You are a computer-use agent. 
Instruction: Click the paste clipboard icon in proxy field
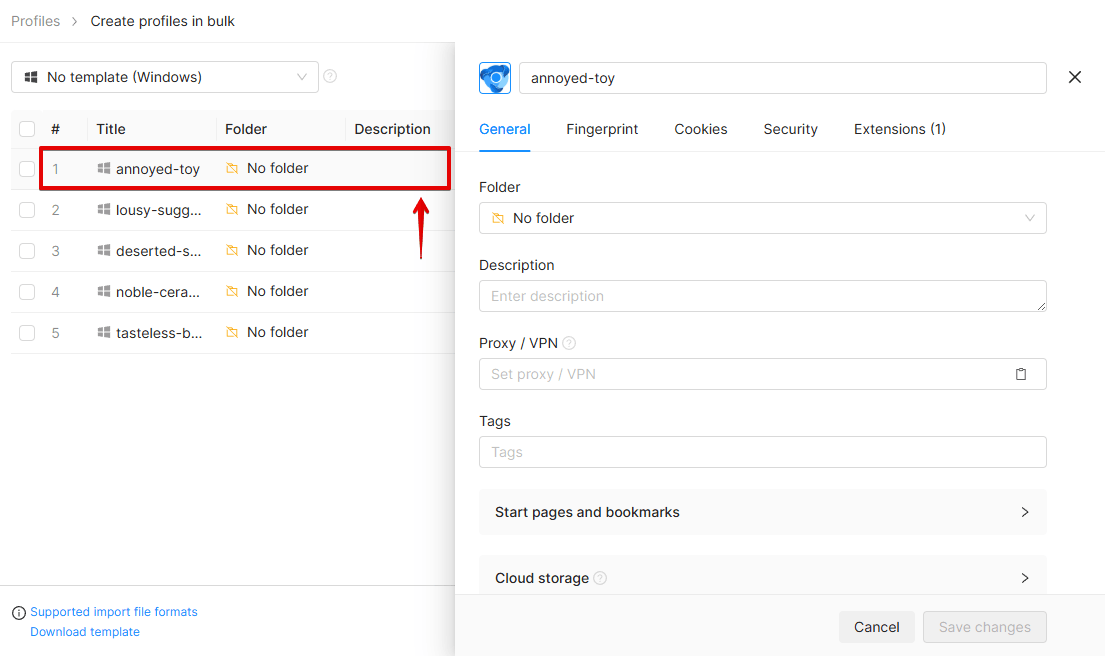1021,374
